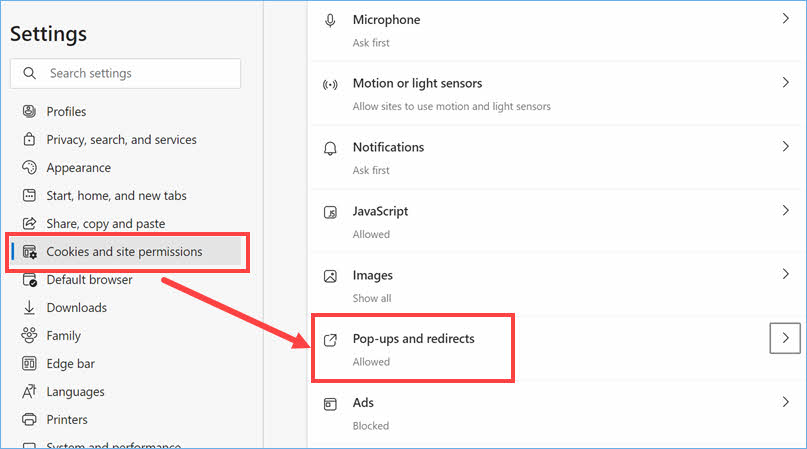Click the Family icon in sidebar
The image size is (807, 449).
click(29, 336)
